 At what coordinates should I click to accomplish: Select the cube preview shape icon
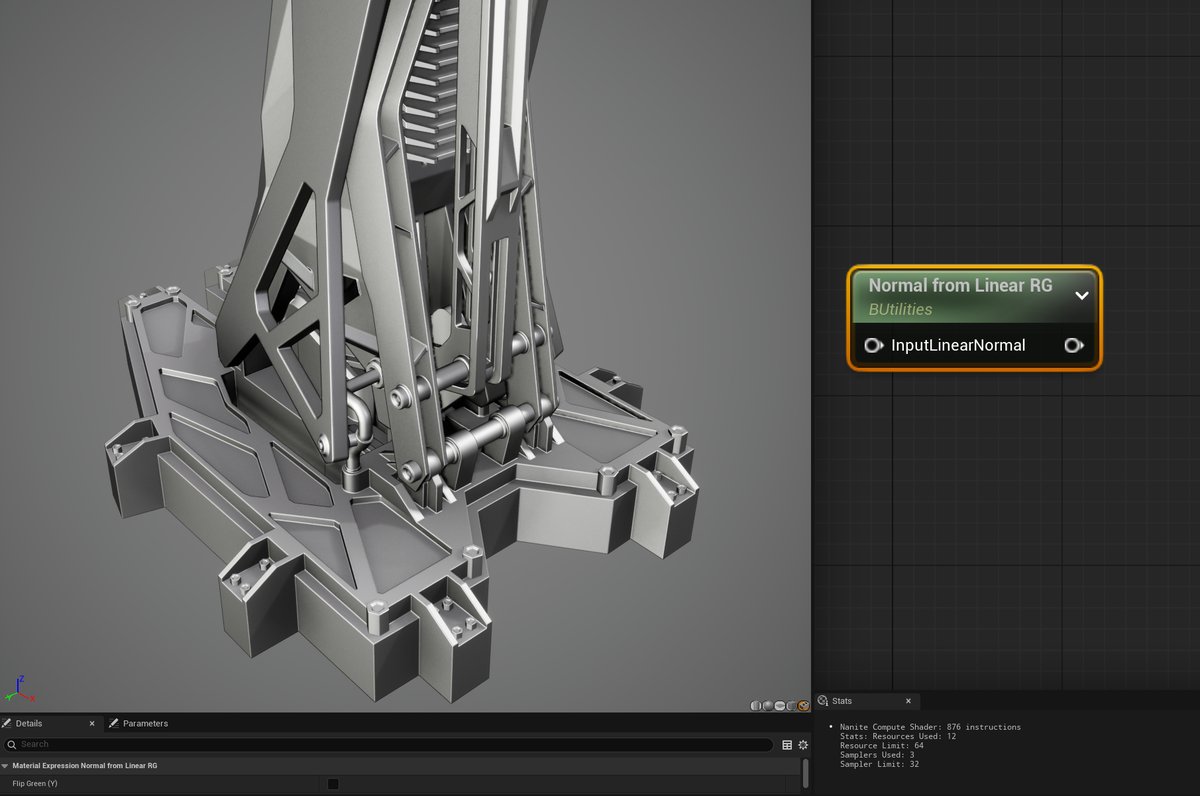click(x=791, y=706)
